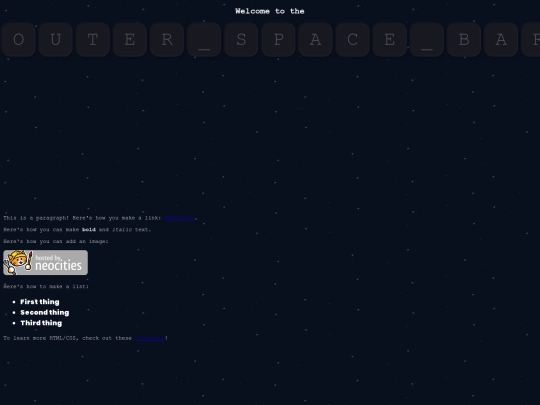Click the O letter tile

19,40
